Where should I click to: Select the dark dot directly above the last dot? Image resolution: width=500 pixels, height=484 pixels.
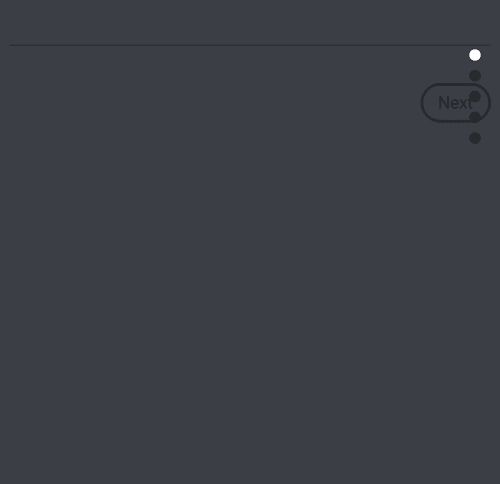tap(475, 117)
